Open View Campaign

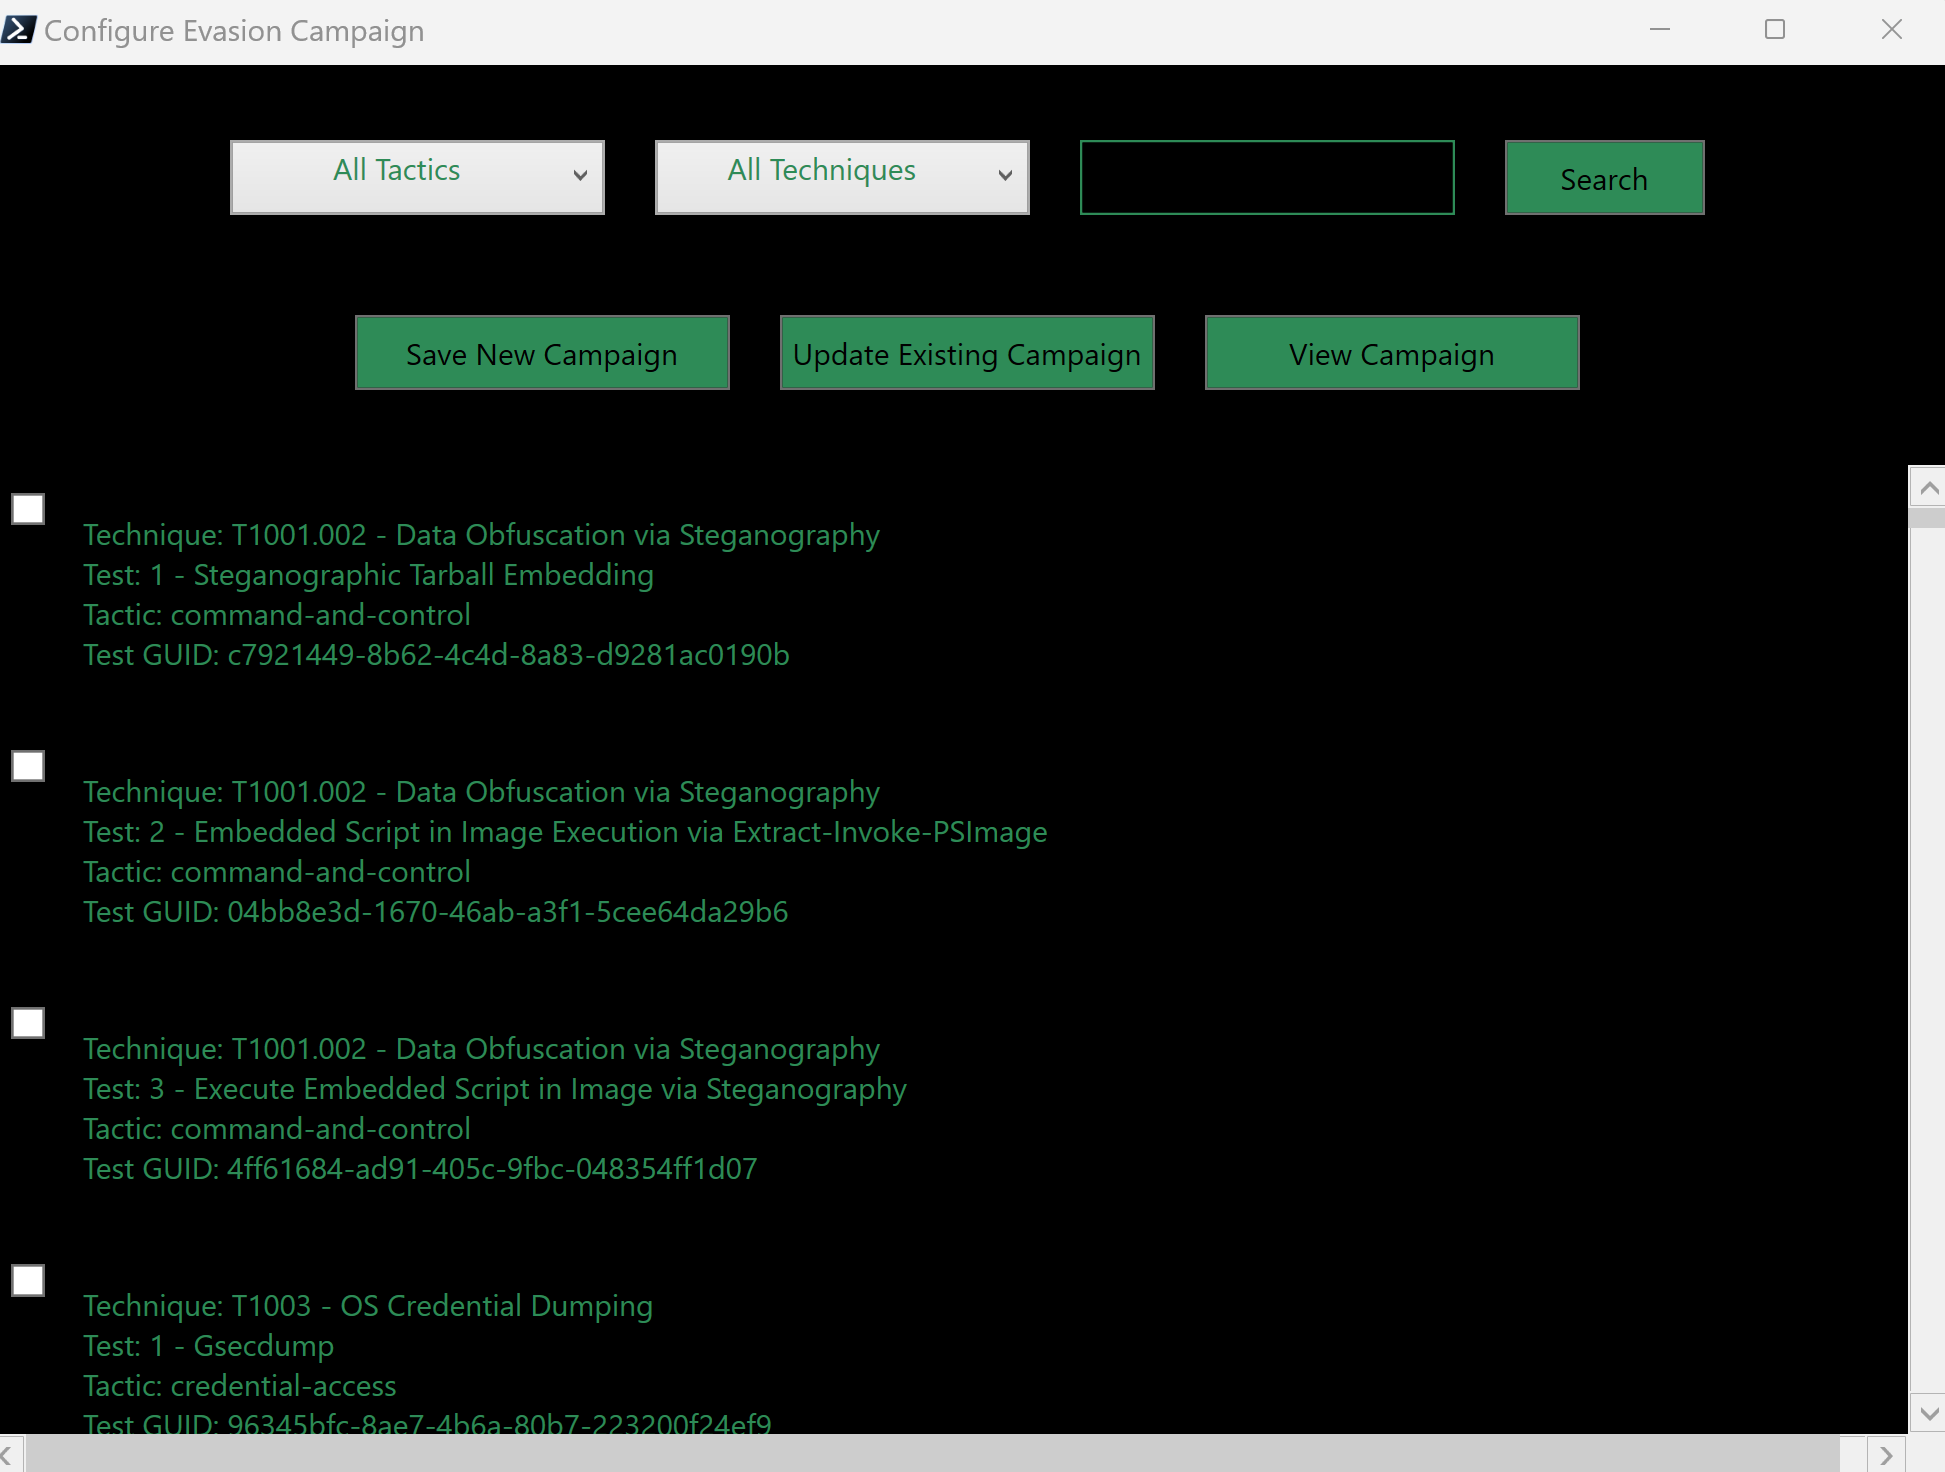[x=1392, y=353]
